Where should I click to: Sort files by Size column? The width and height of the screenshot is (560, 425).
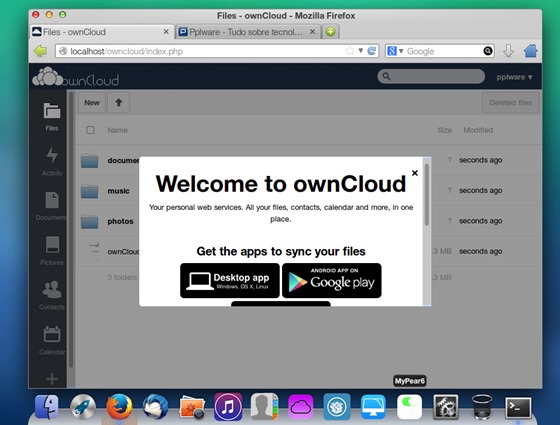444,130
